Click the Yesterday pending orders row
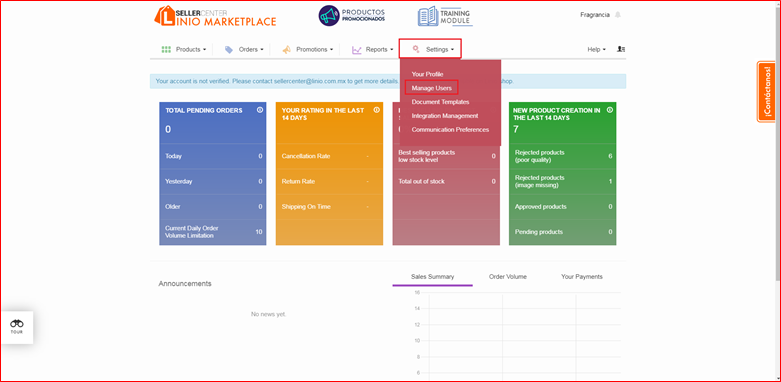This screenshot has width=781, height=382. 213,181
